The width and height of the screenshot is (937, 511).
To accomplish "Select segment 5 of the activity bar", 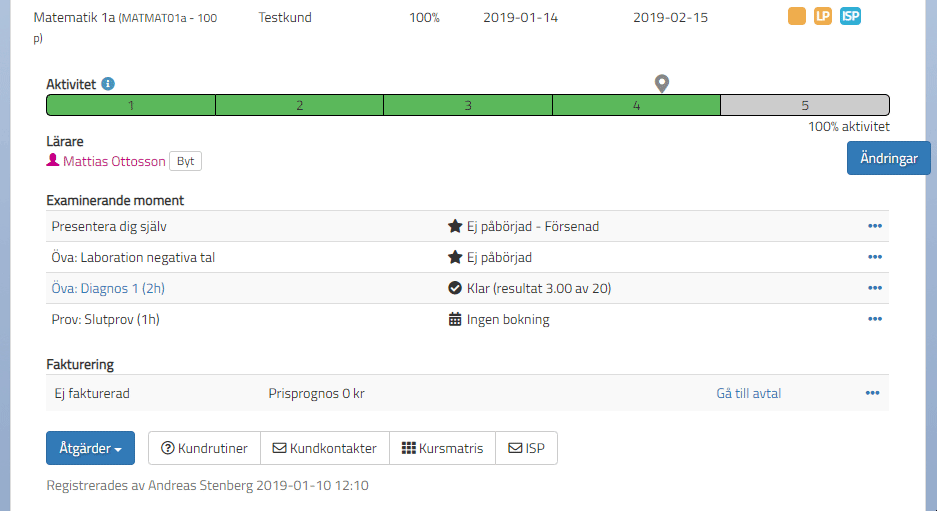I will click(804, 105).
